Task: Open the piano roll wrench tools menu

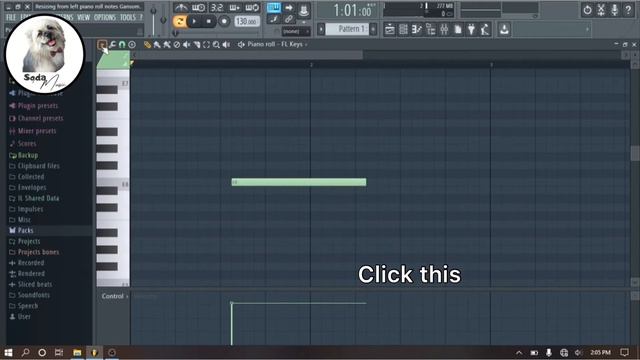Action: click(112, 44)
